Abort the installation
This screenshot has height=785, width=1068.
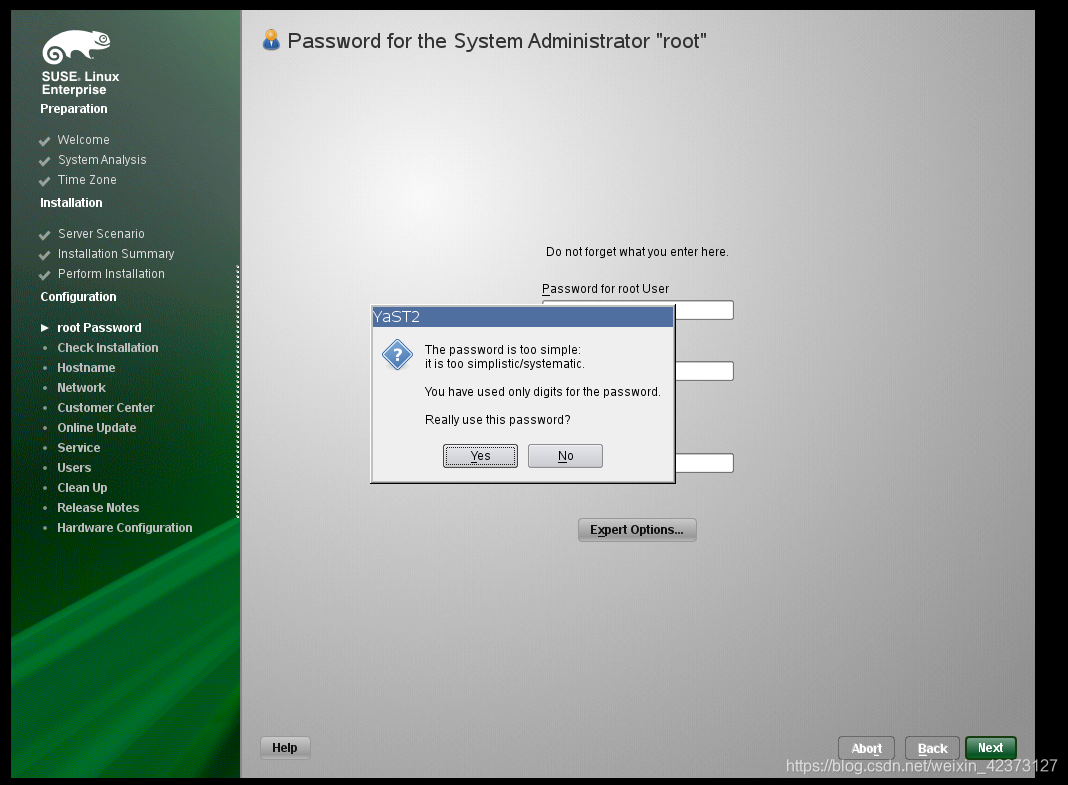coord(866,748)
